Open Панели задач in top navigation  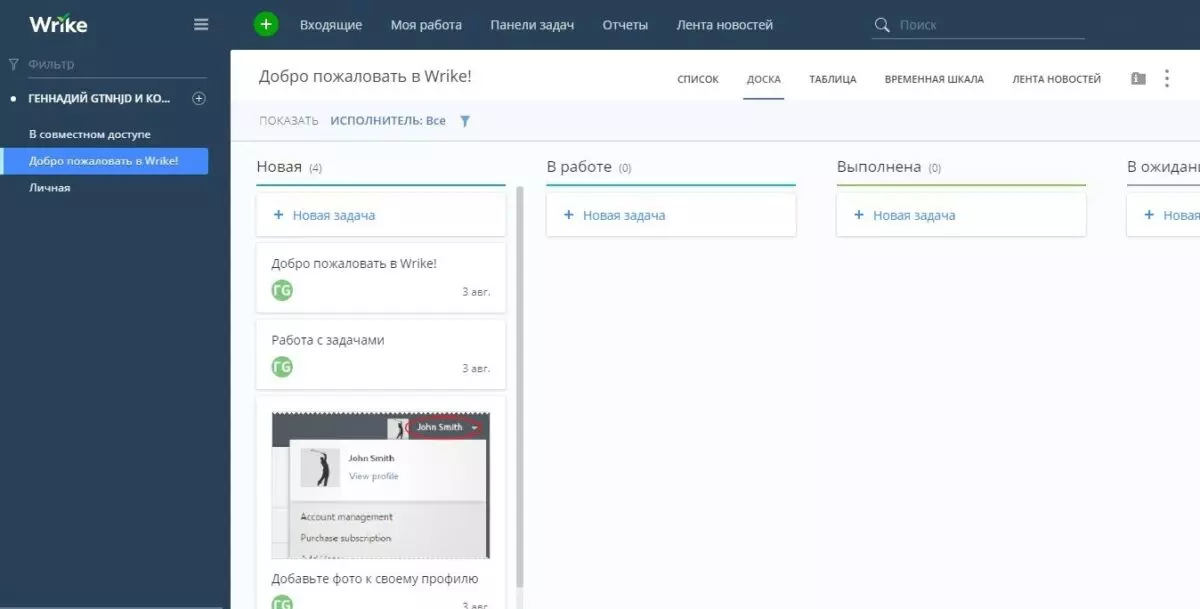[x=532, y=25]
